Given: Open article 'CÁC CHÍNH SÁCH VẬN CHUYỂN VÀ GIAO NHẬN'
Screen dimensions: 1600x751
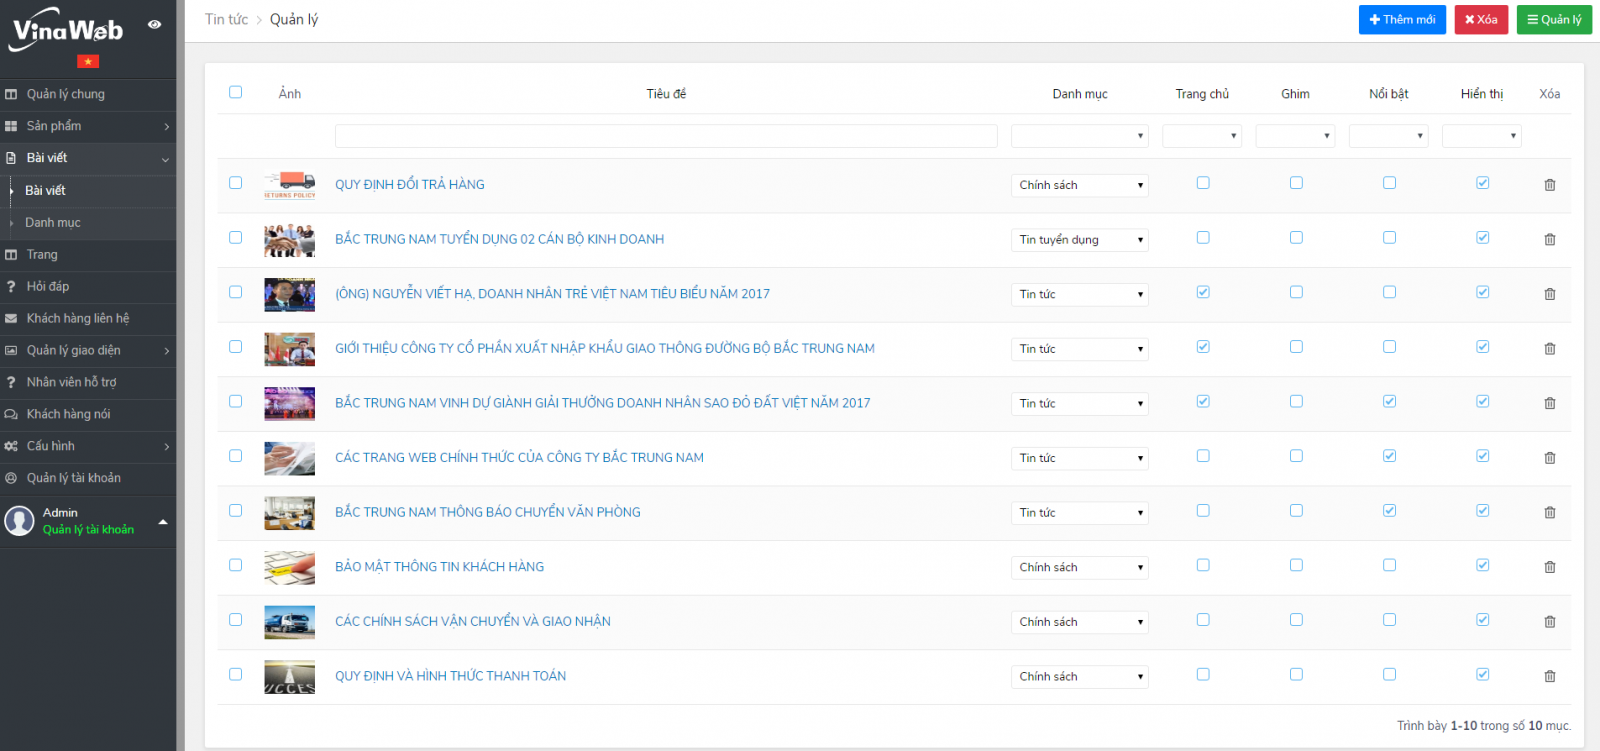Looking at the screenshot, I should coord(472,621).
